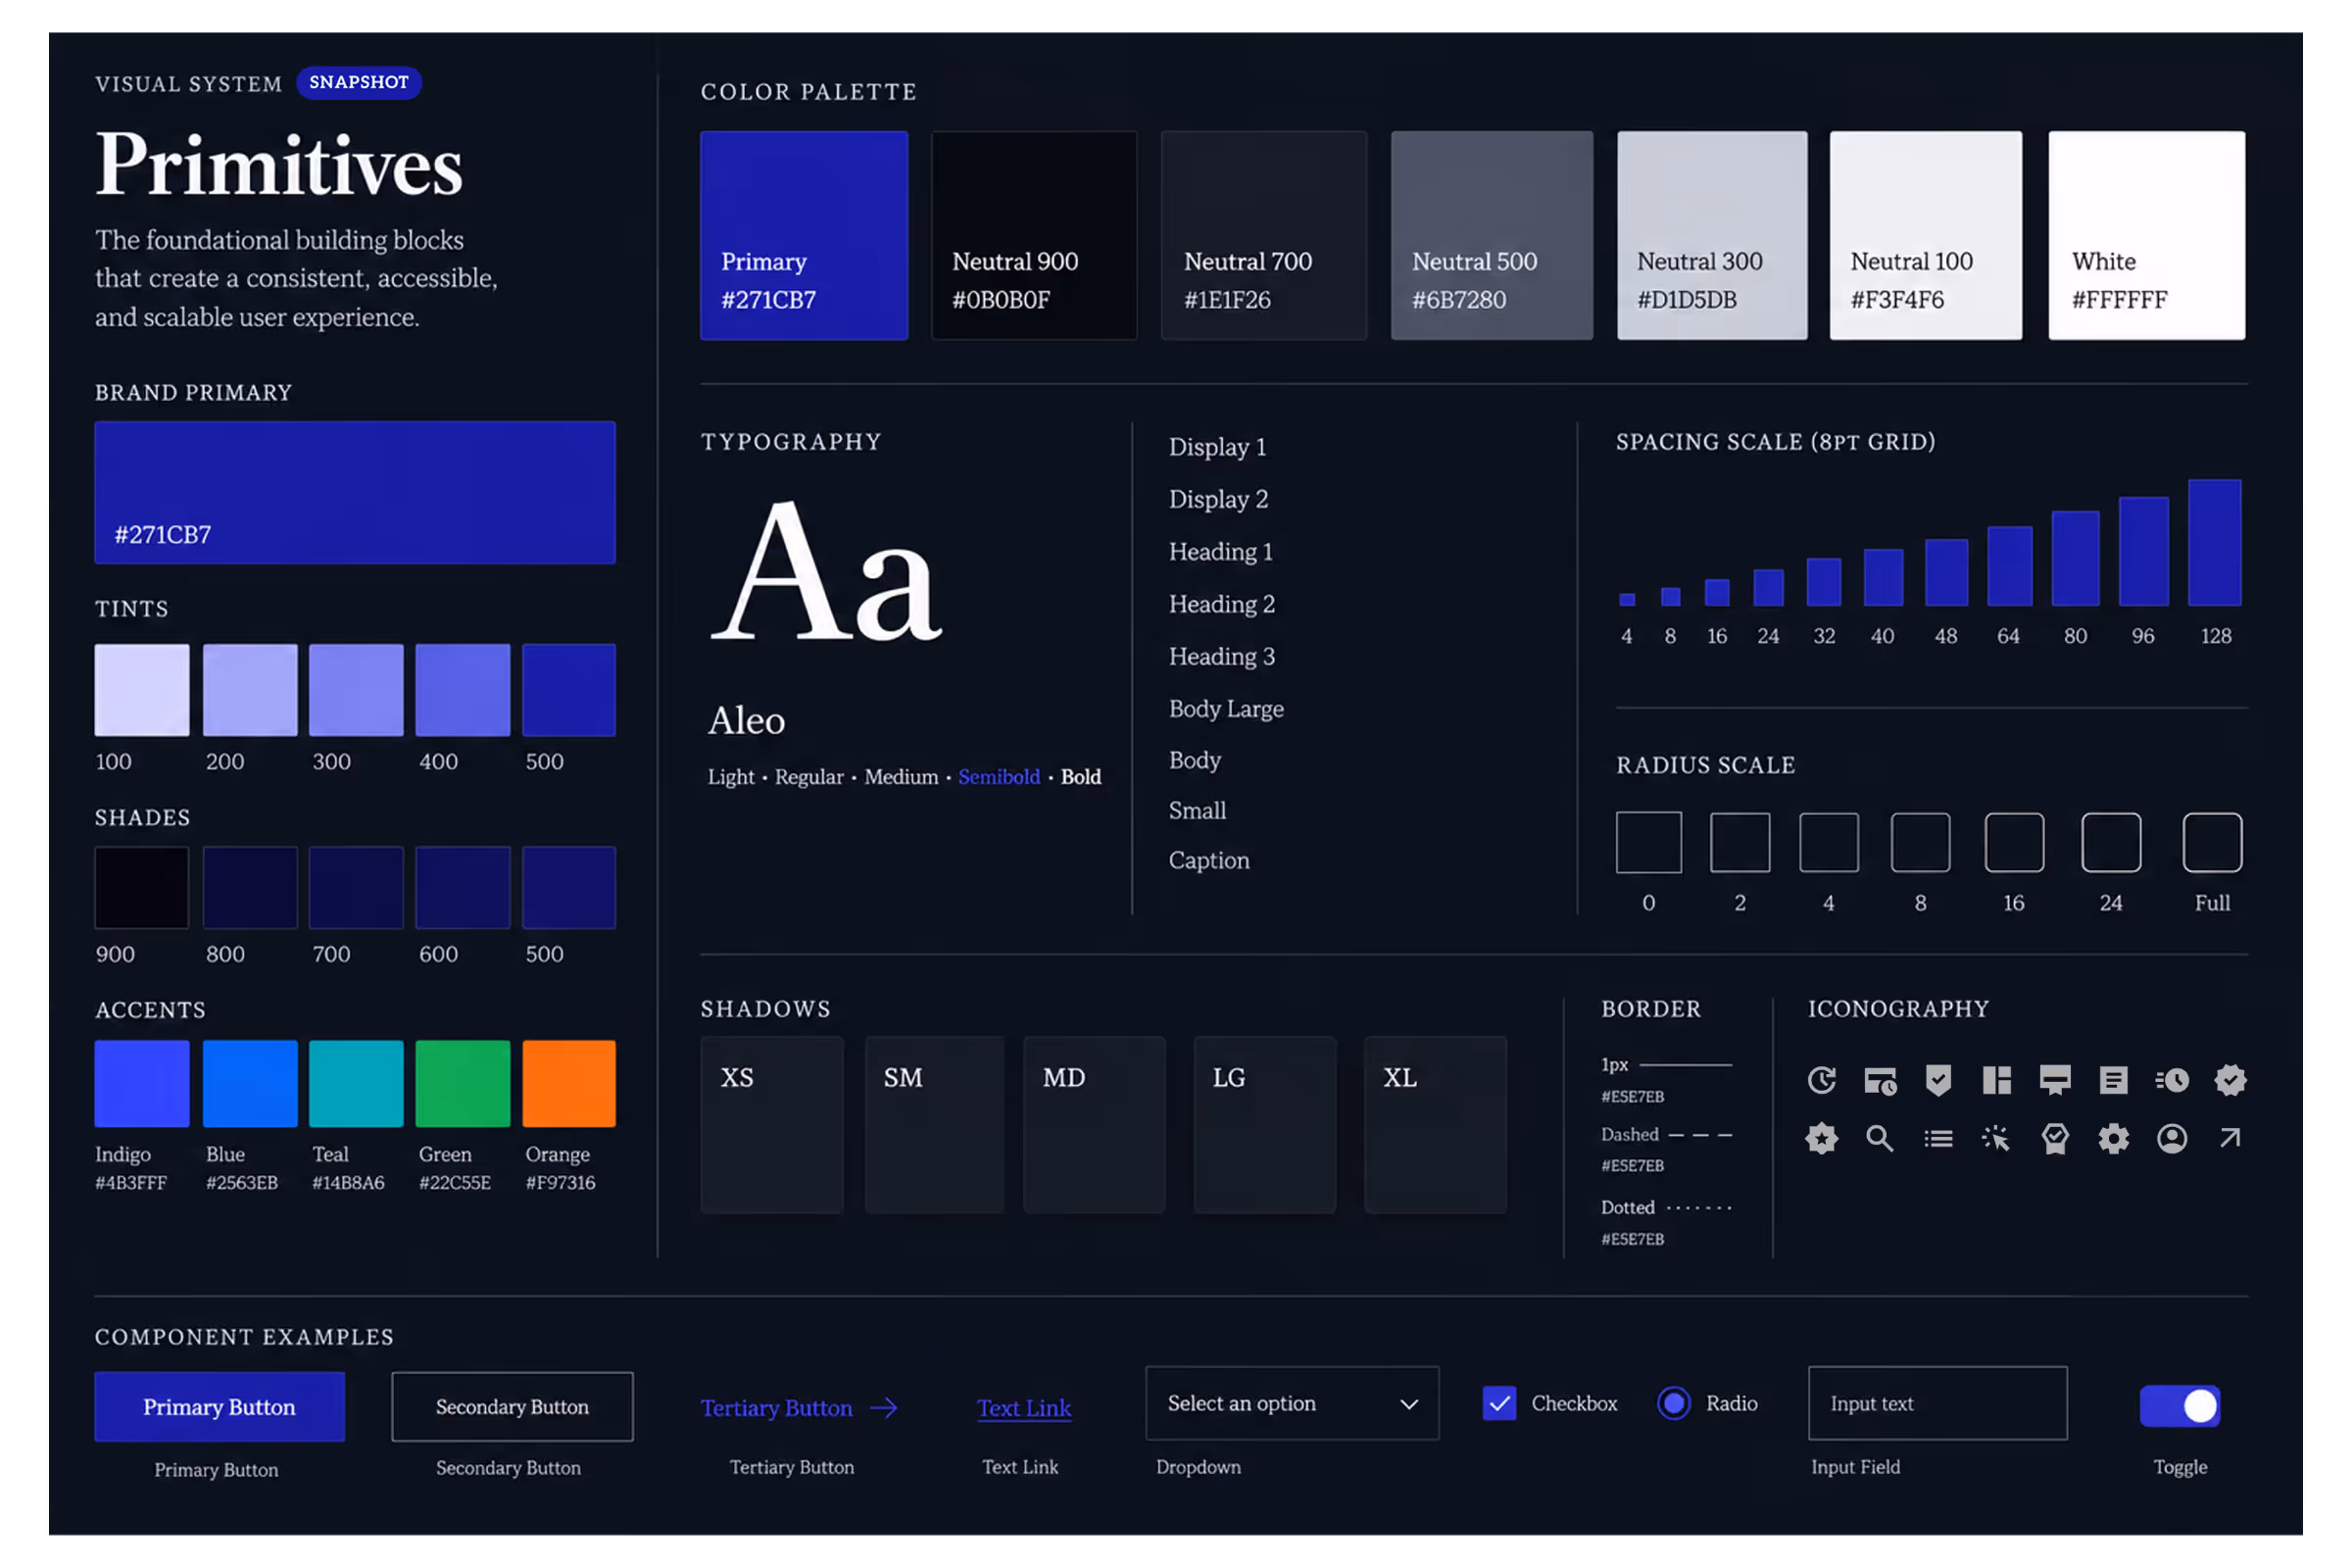Click the star badge icon

point(1822,1138)
